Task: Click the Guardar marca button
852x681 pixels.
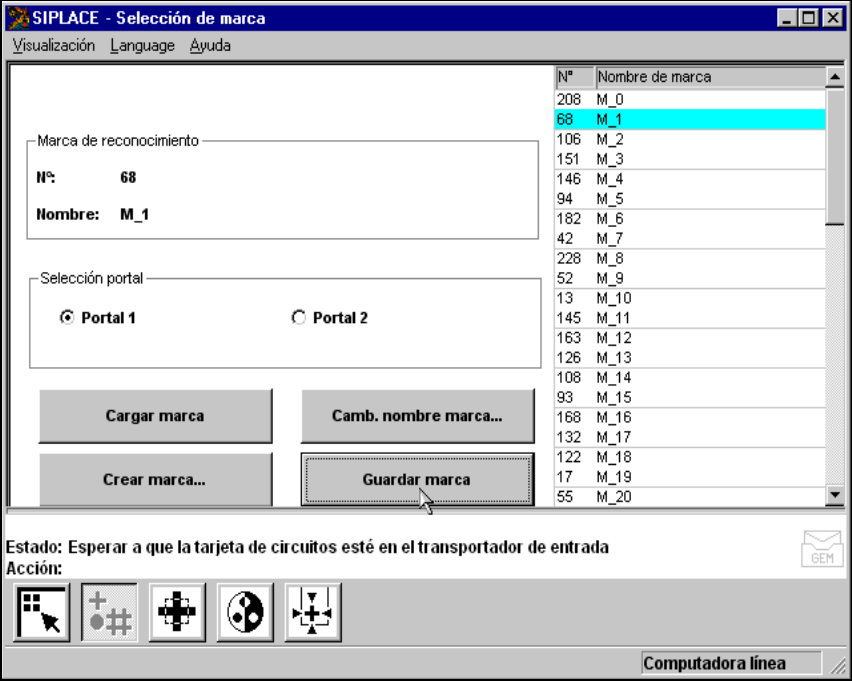Action: click(417, 479)
